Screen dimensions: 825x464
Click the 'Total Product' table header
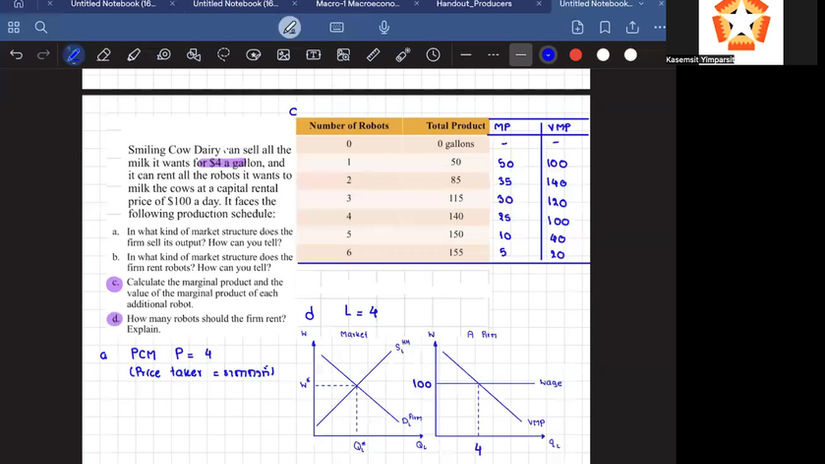click(x=456, y=126)
